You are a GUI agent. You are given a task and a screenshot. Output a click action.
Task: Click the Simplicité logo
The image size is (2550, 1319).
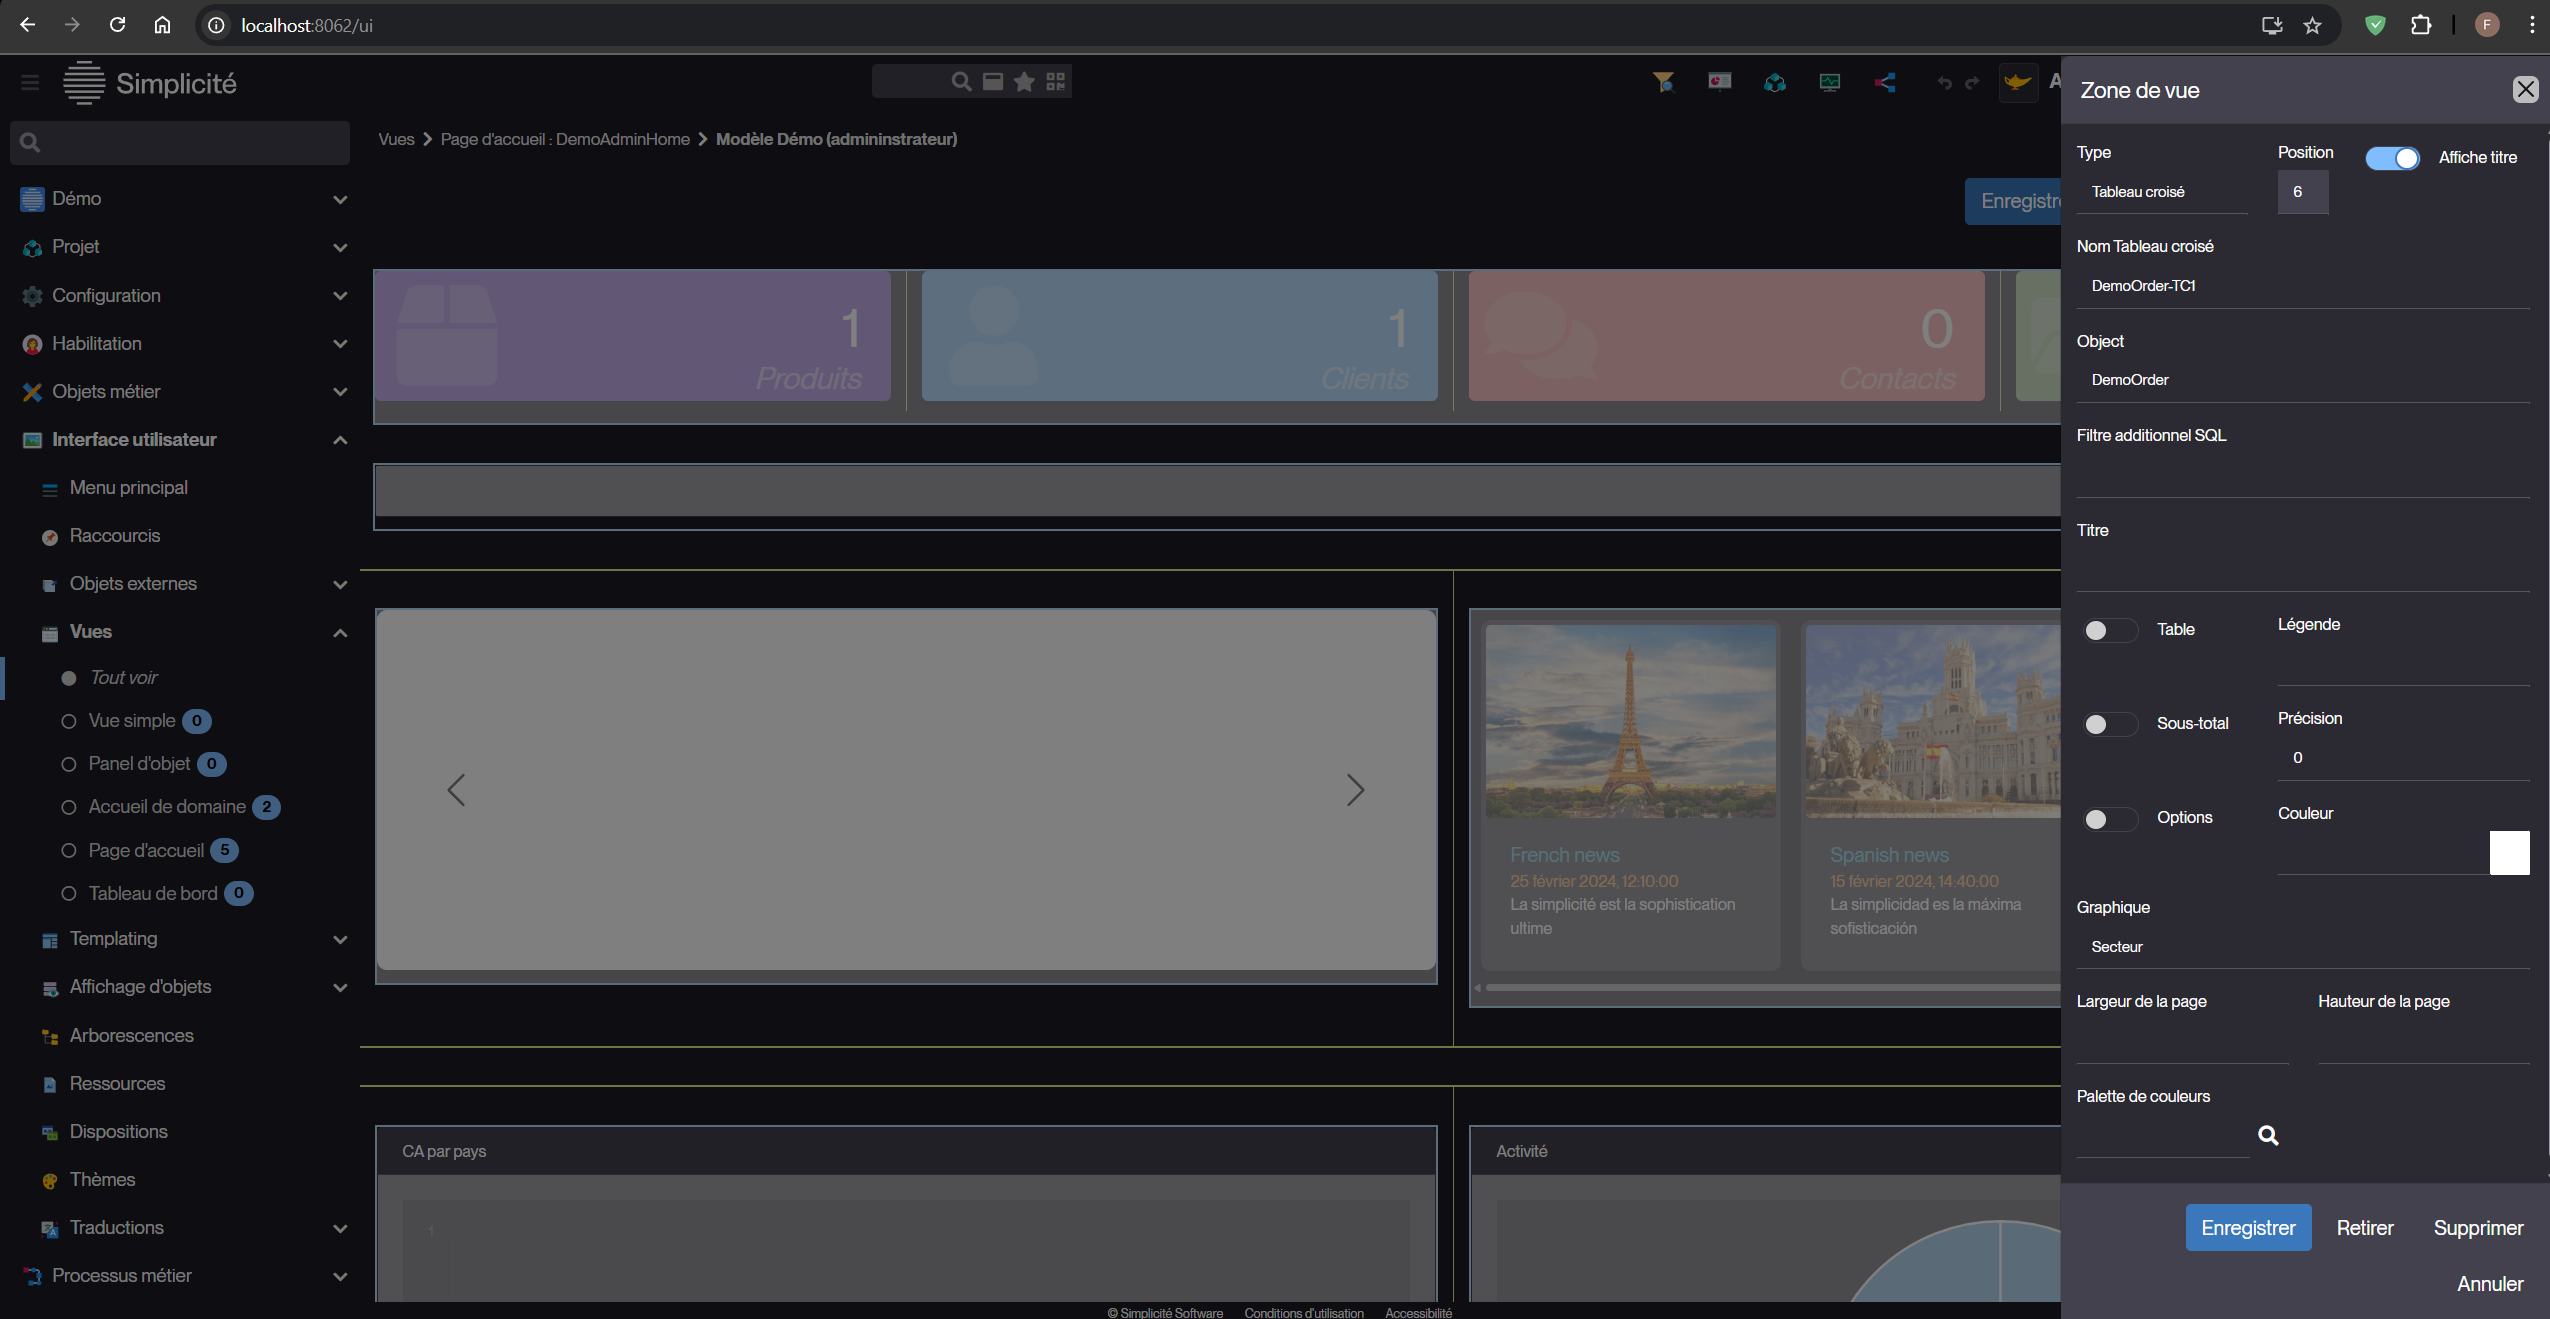(x=150, y=83)
